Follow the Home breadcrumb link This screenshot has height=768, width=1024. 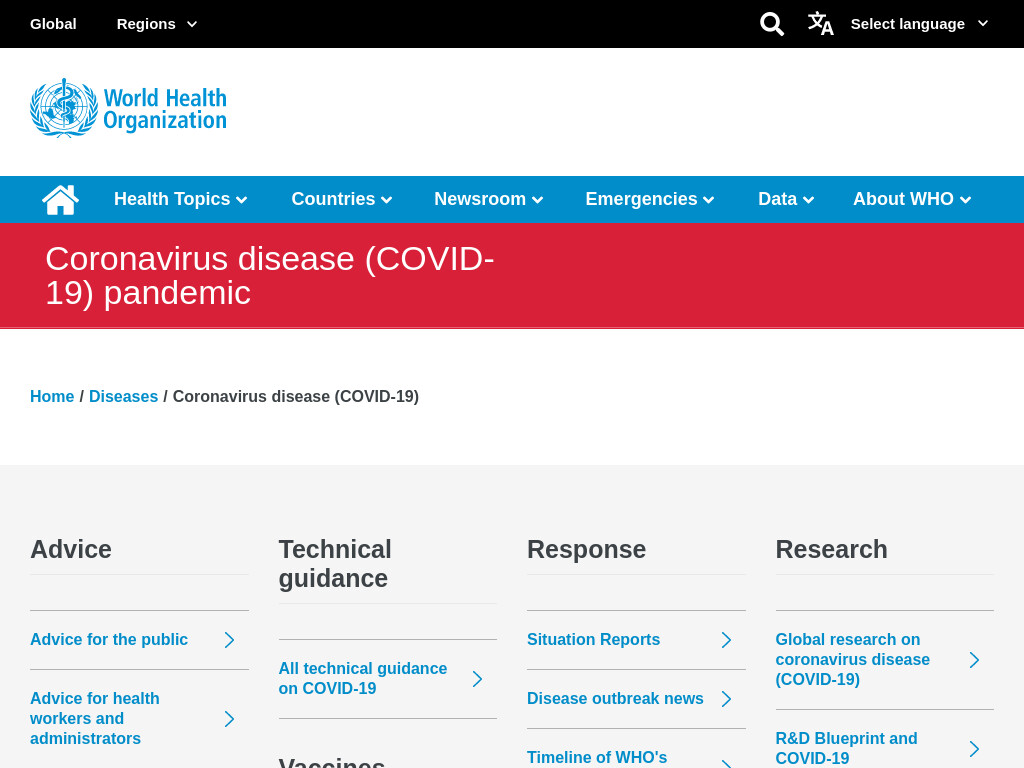pyautogui.click(x=52, y=396)
